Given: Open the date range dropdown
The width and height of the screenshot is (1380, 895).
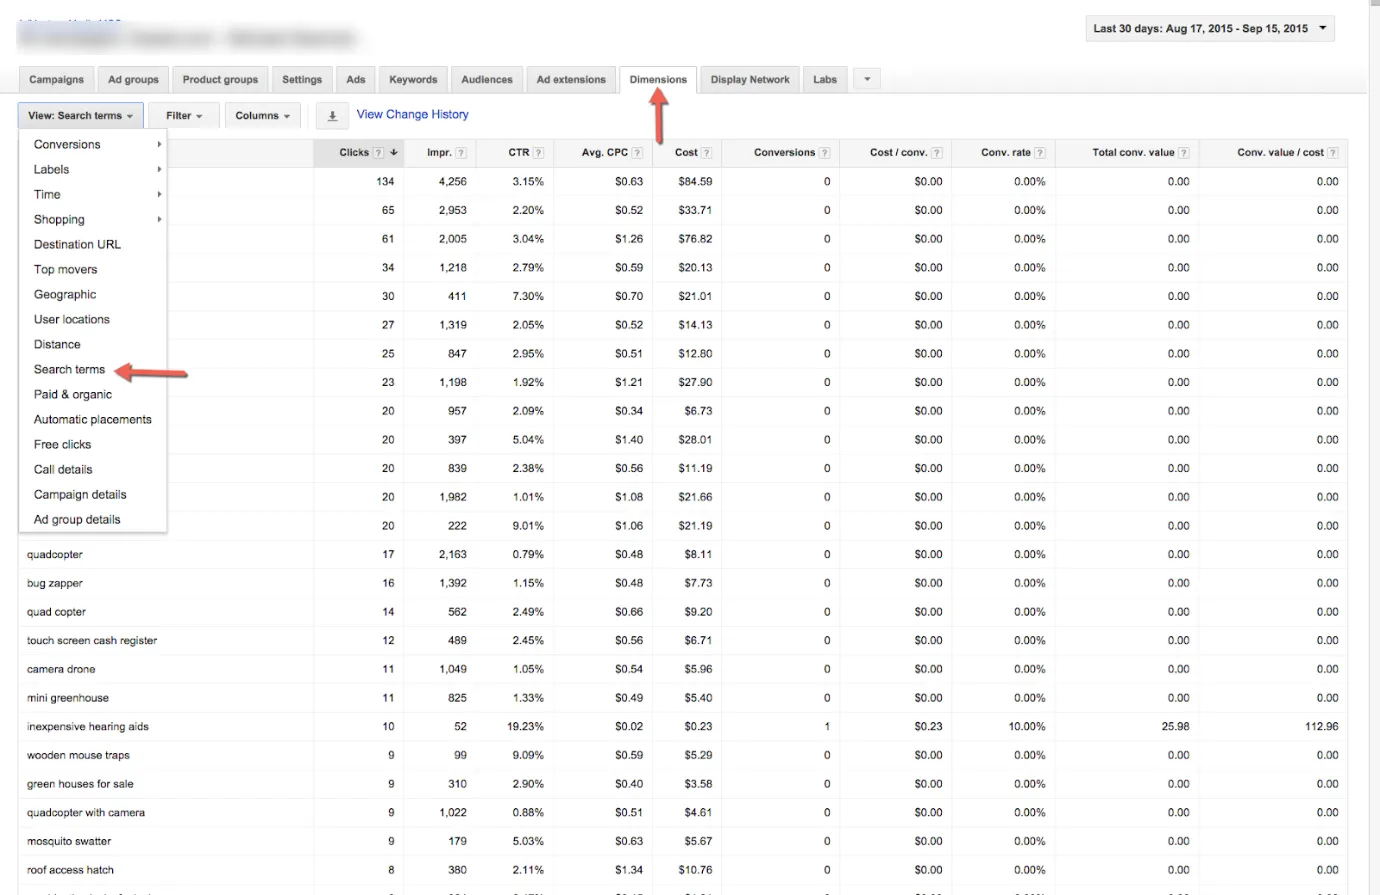Looking at the screenshot, I should pos(1210,28).
